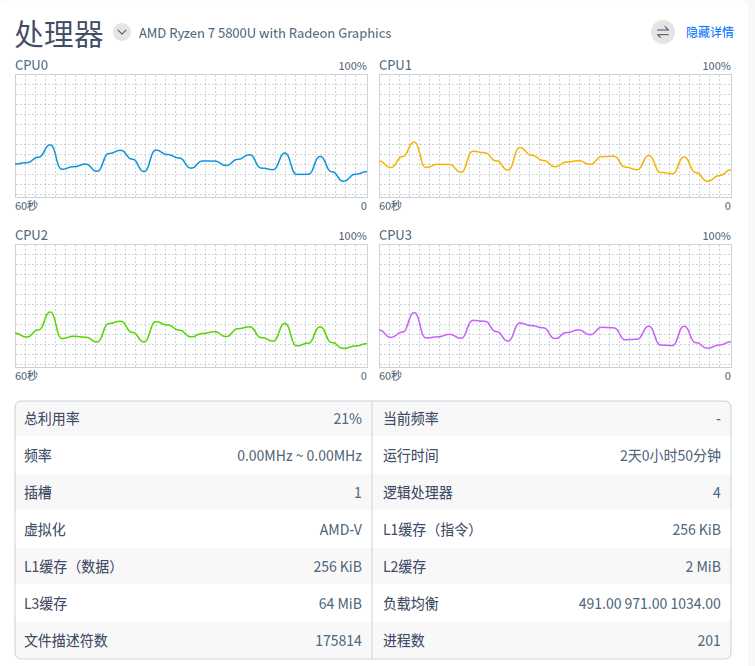Select the 总利用率 row
This screenshot has width=755, height=666.
point(193,419)
